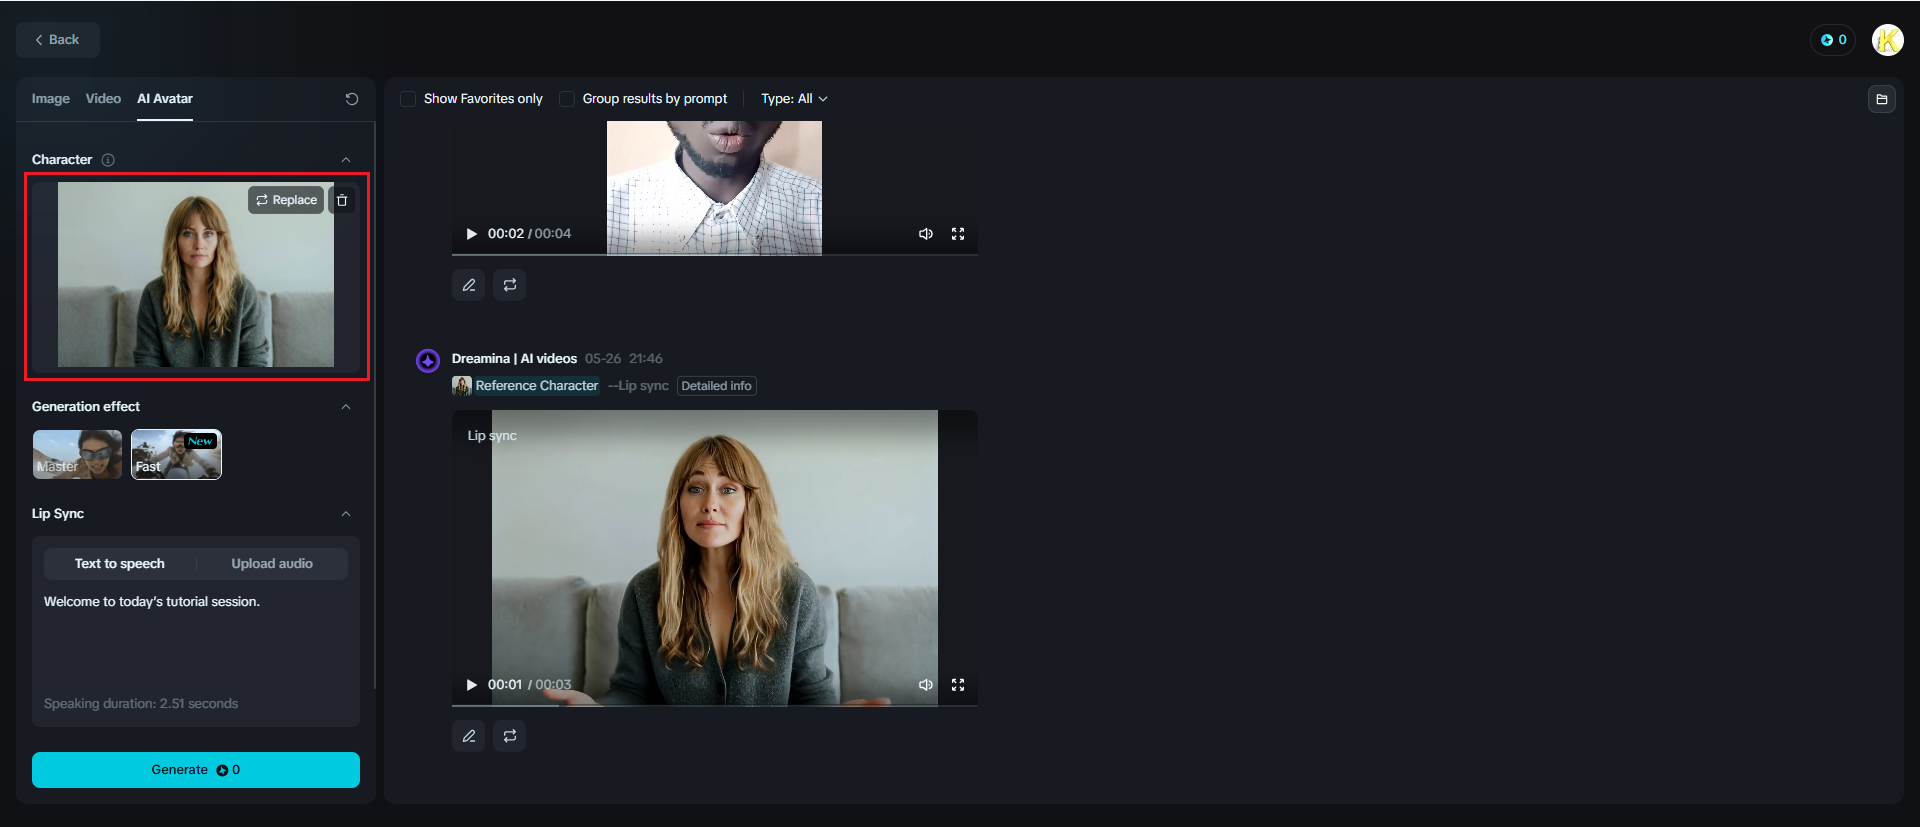The height and width of the screenshot is (827, 1920).
Task: Click the Generate button
Action: (x=196, y=770)
